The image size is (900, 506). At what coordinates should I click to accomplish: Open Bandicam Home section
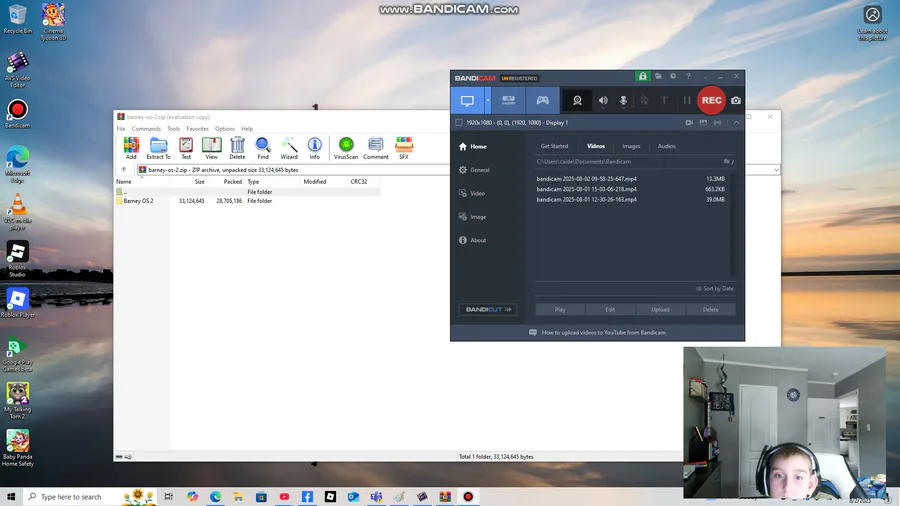point(473,146)
